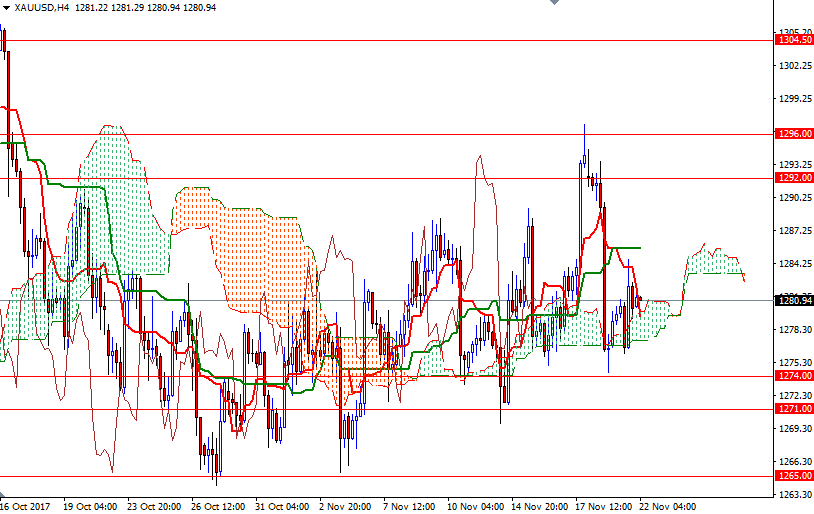The image size is (814, 514).
Task: Click the 1271.00 red price label
Action: 793,409
